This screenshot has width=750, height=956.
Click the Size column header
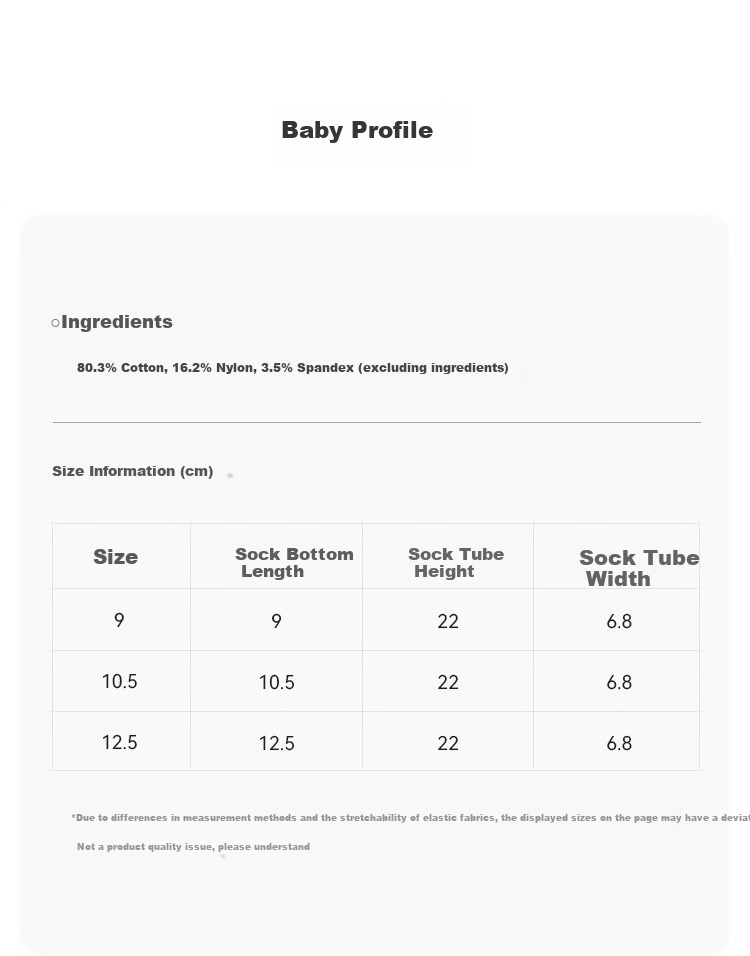[115, 557]
